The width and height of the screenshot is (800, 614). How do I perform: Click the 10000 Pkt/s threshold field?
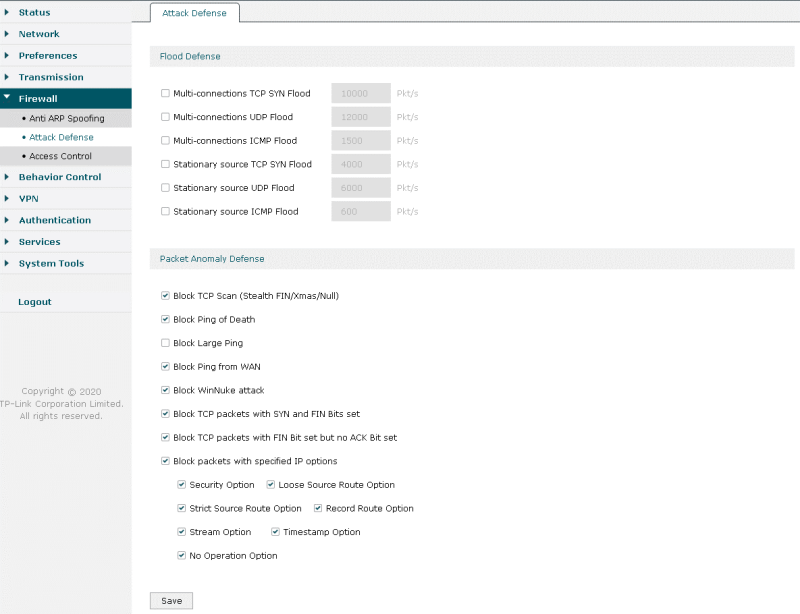coord(361,93)
